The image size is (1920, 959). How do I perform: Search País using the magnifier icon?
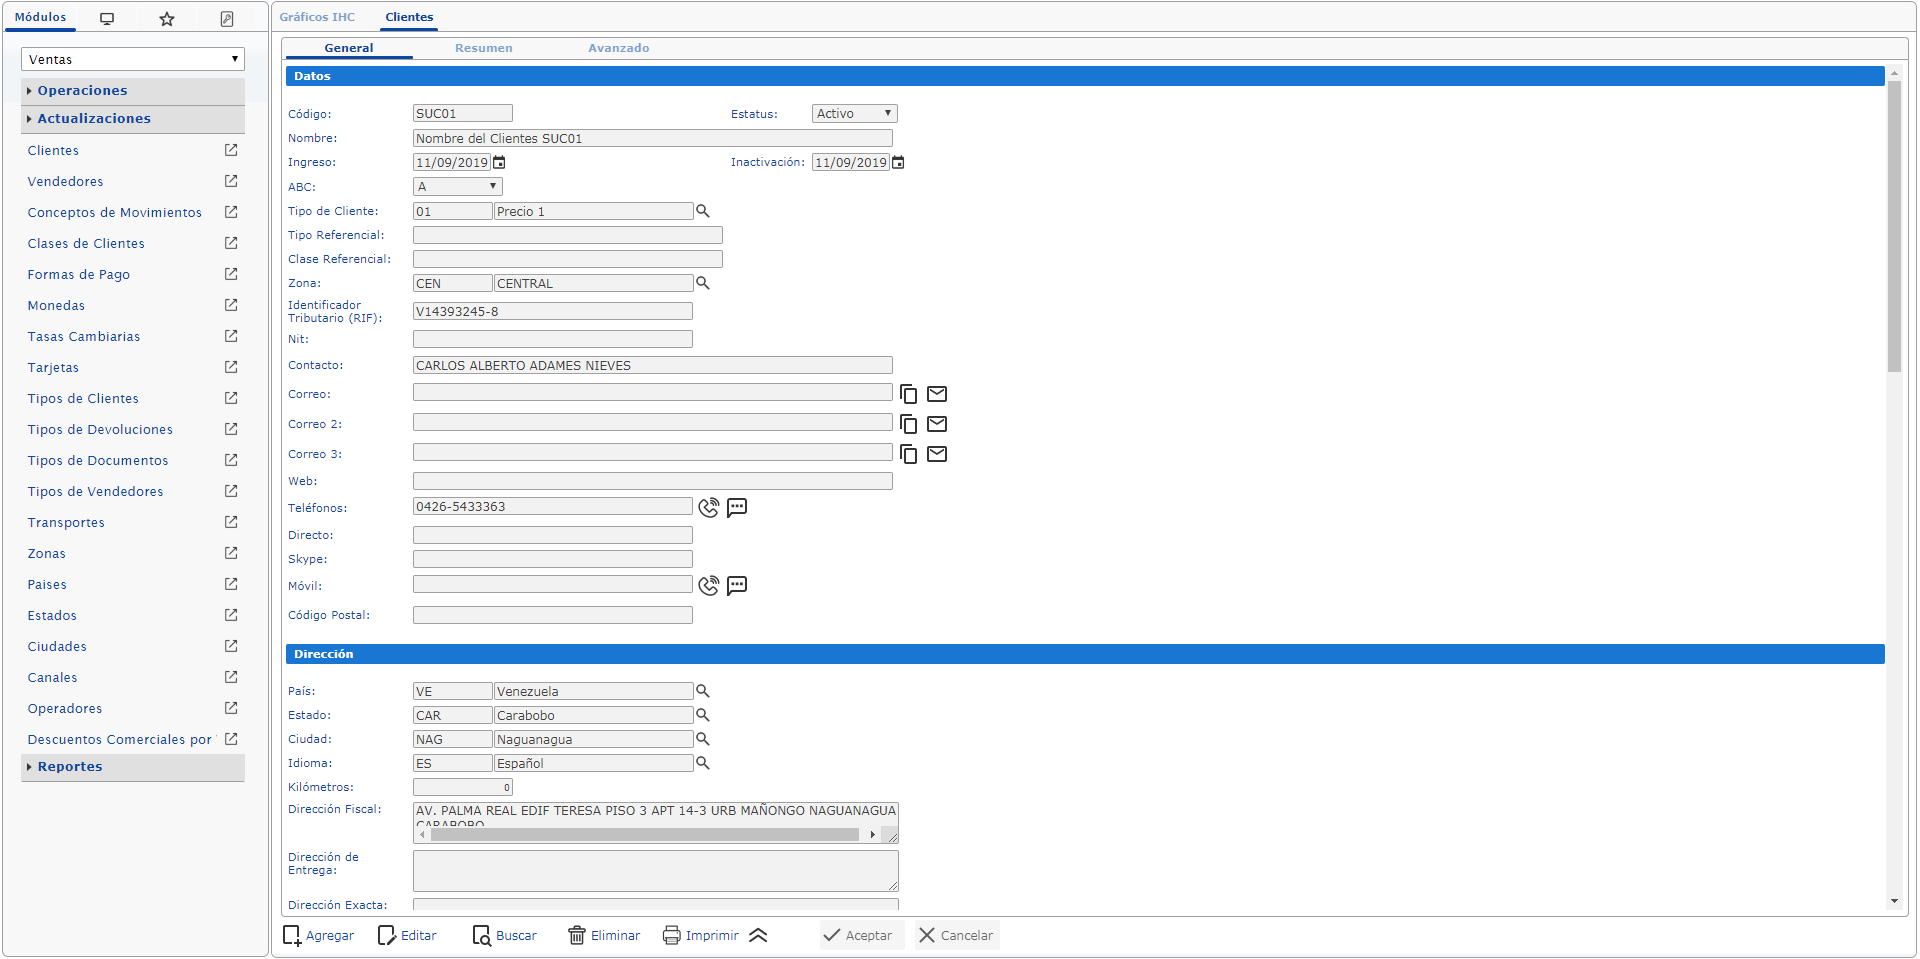pos(703,692)
